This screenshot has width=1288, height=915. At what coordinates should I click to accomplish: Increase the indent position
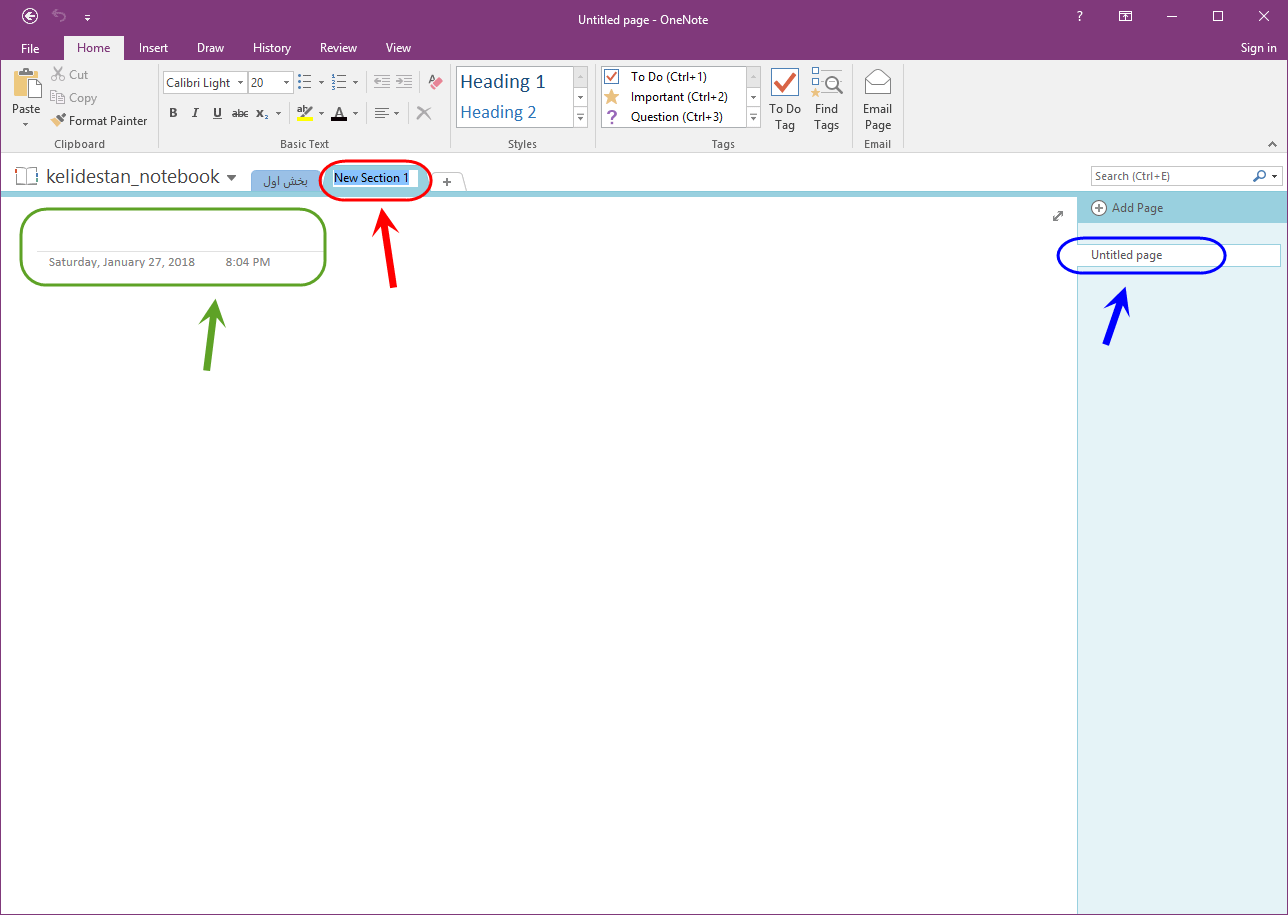tap(404, 83)
